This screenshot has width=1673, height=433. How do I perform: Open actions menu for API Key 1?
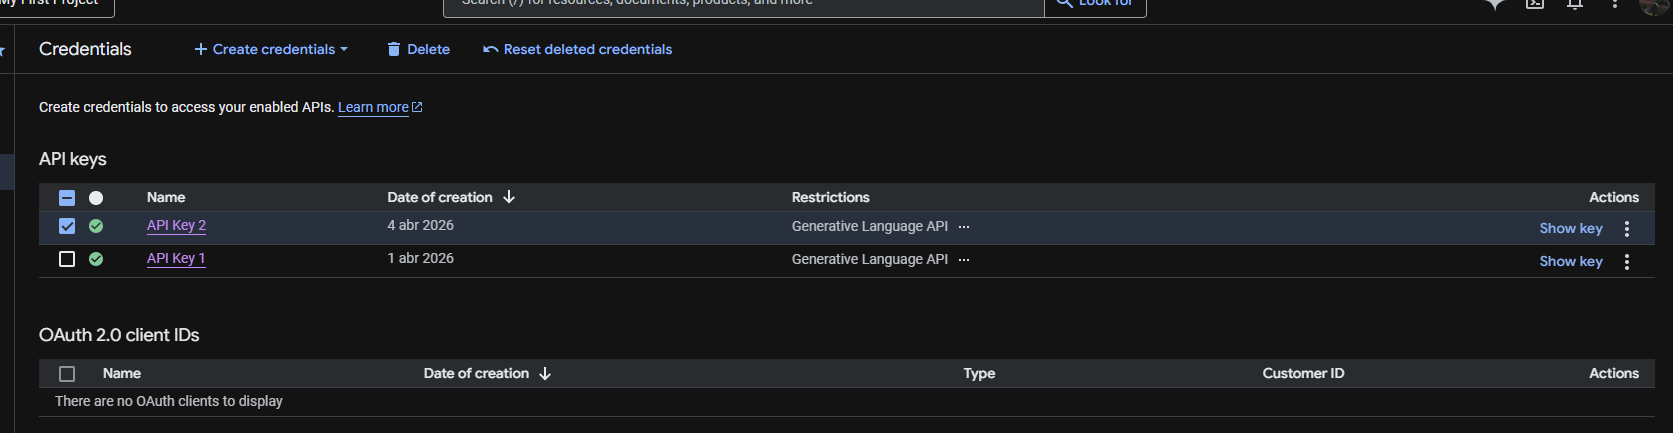pyautogui.click(x=1627, y=262)
